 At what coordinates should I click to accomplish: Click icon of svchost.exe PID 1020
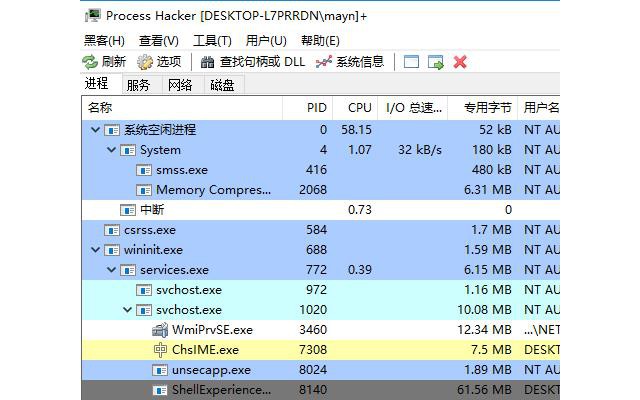pos(144,310)
